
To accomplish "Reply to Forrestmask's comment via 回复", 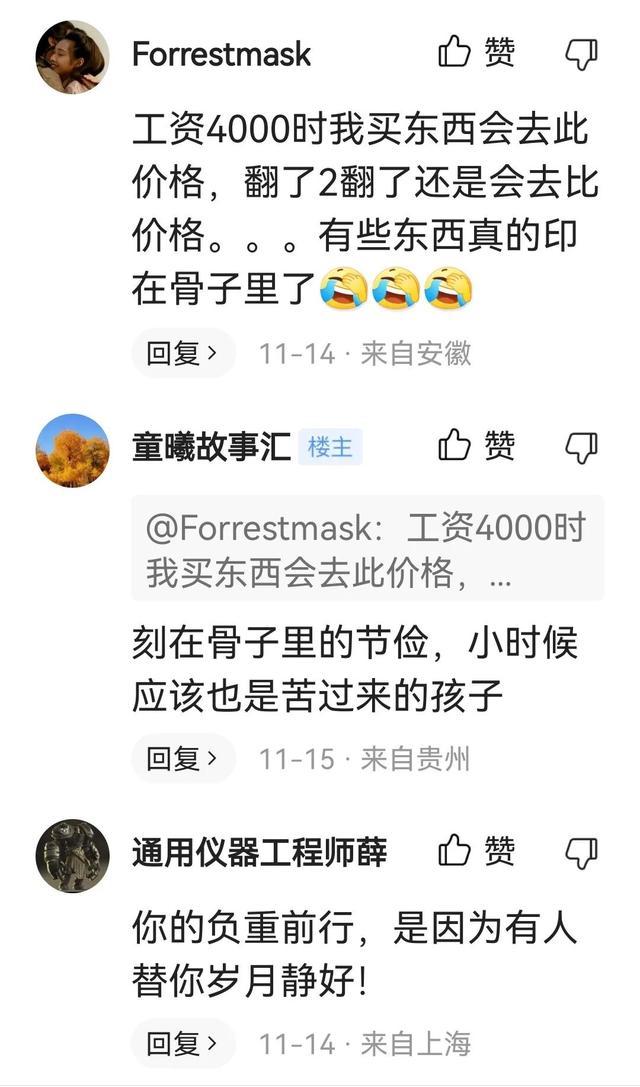I will 183,354.
